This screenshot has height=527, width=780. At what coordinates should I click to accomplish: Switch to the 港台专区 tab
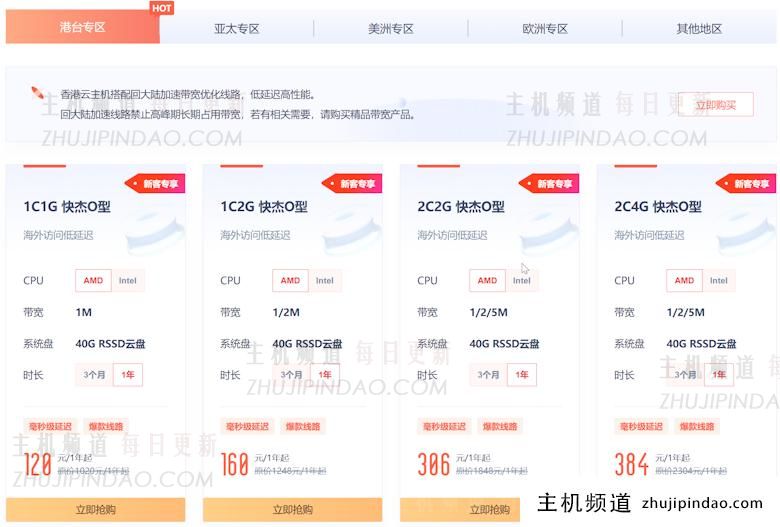coord(82,28)
